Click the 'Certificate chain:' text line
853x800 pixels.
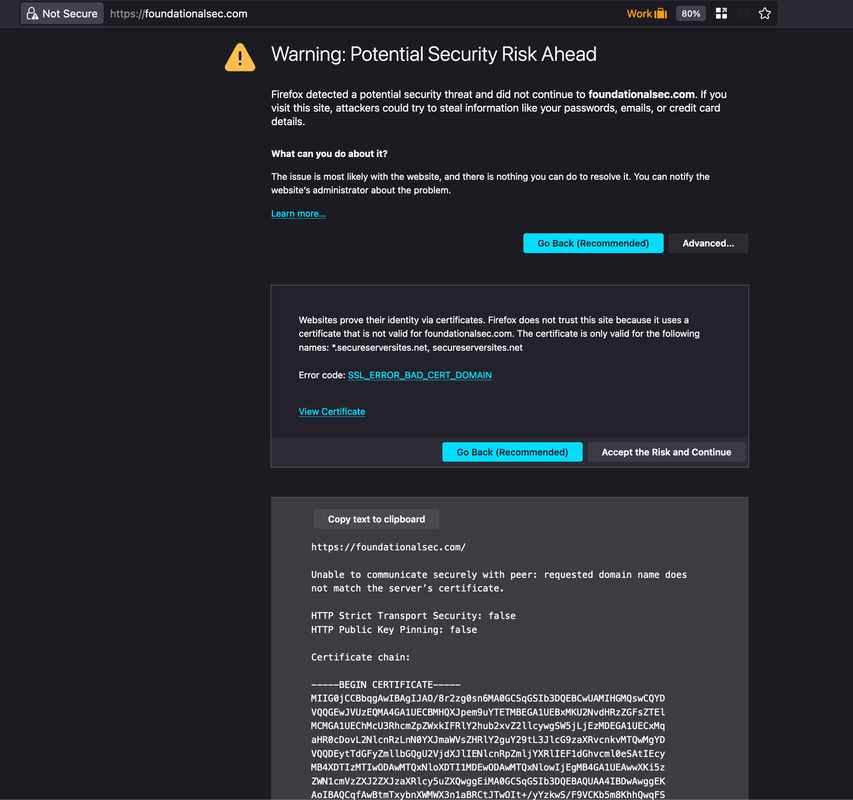(360, 657)
